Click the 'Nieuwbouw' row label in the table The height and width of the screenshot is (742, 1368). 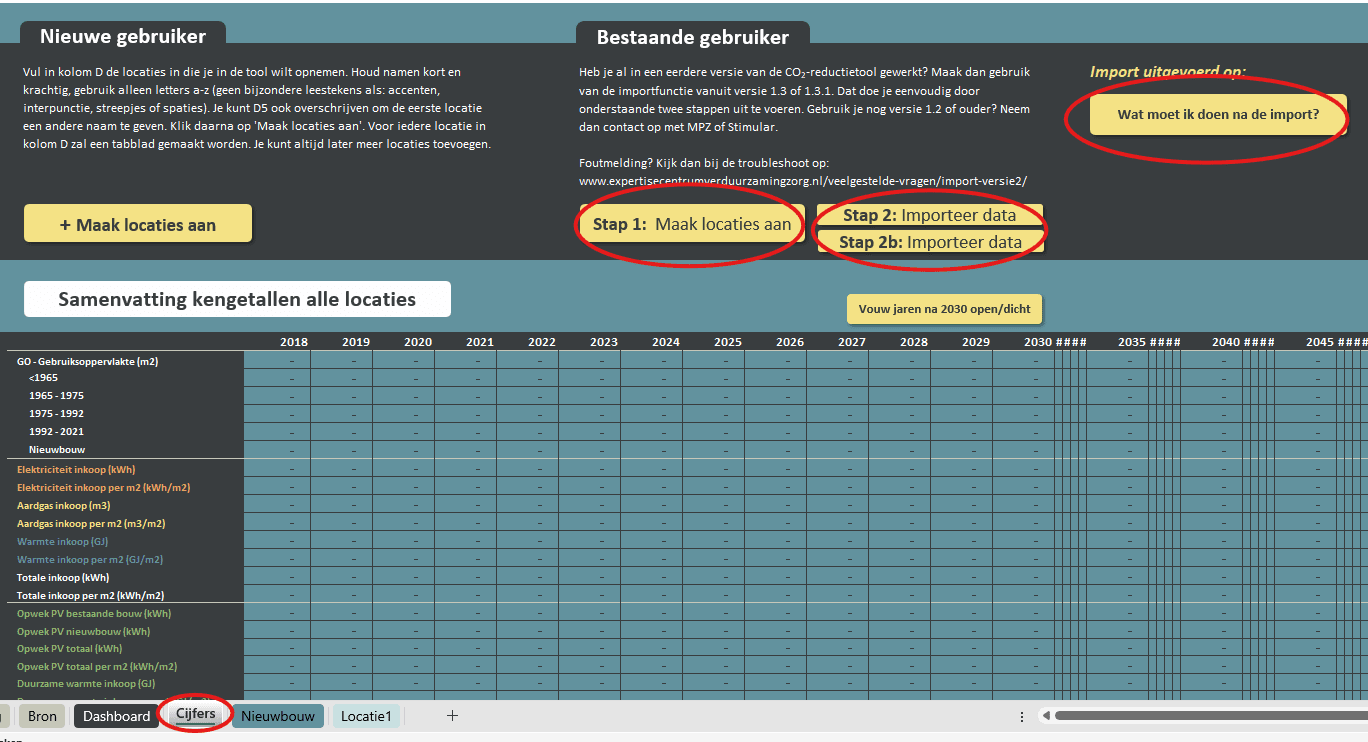[56, 450]
